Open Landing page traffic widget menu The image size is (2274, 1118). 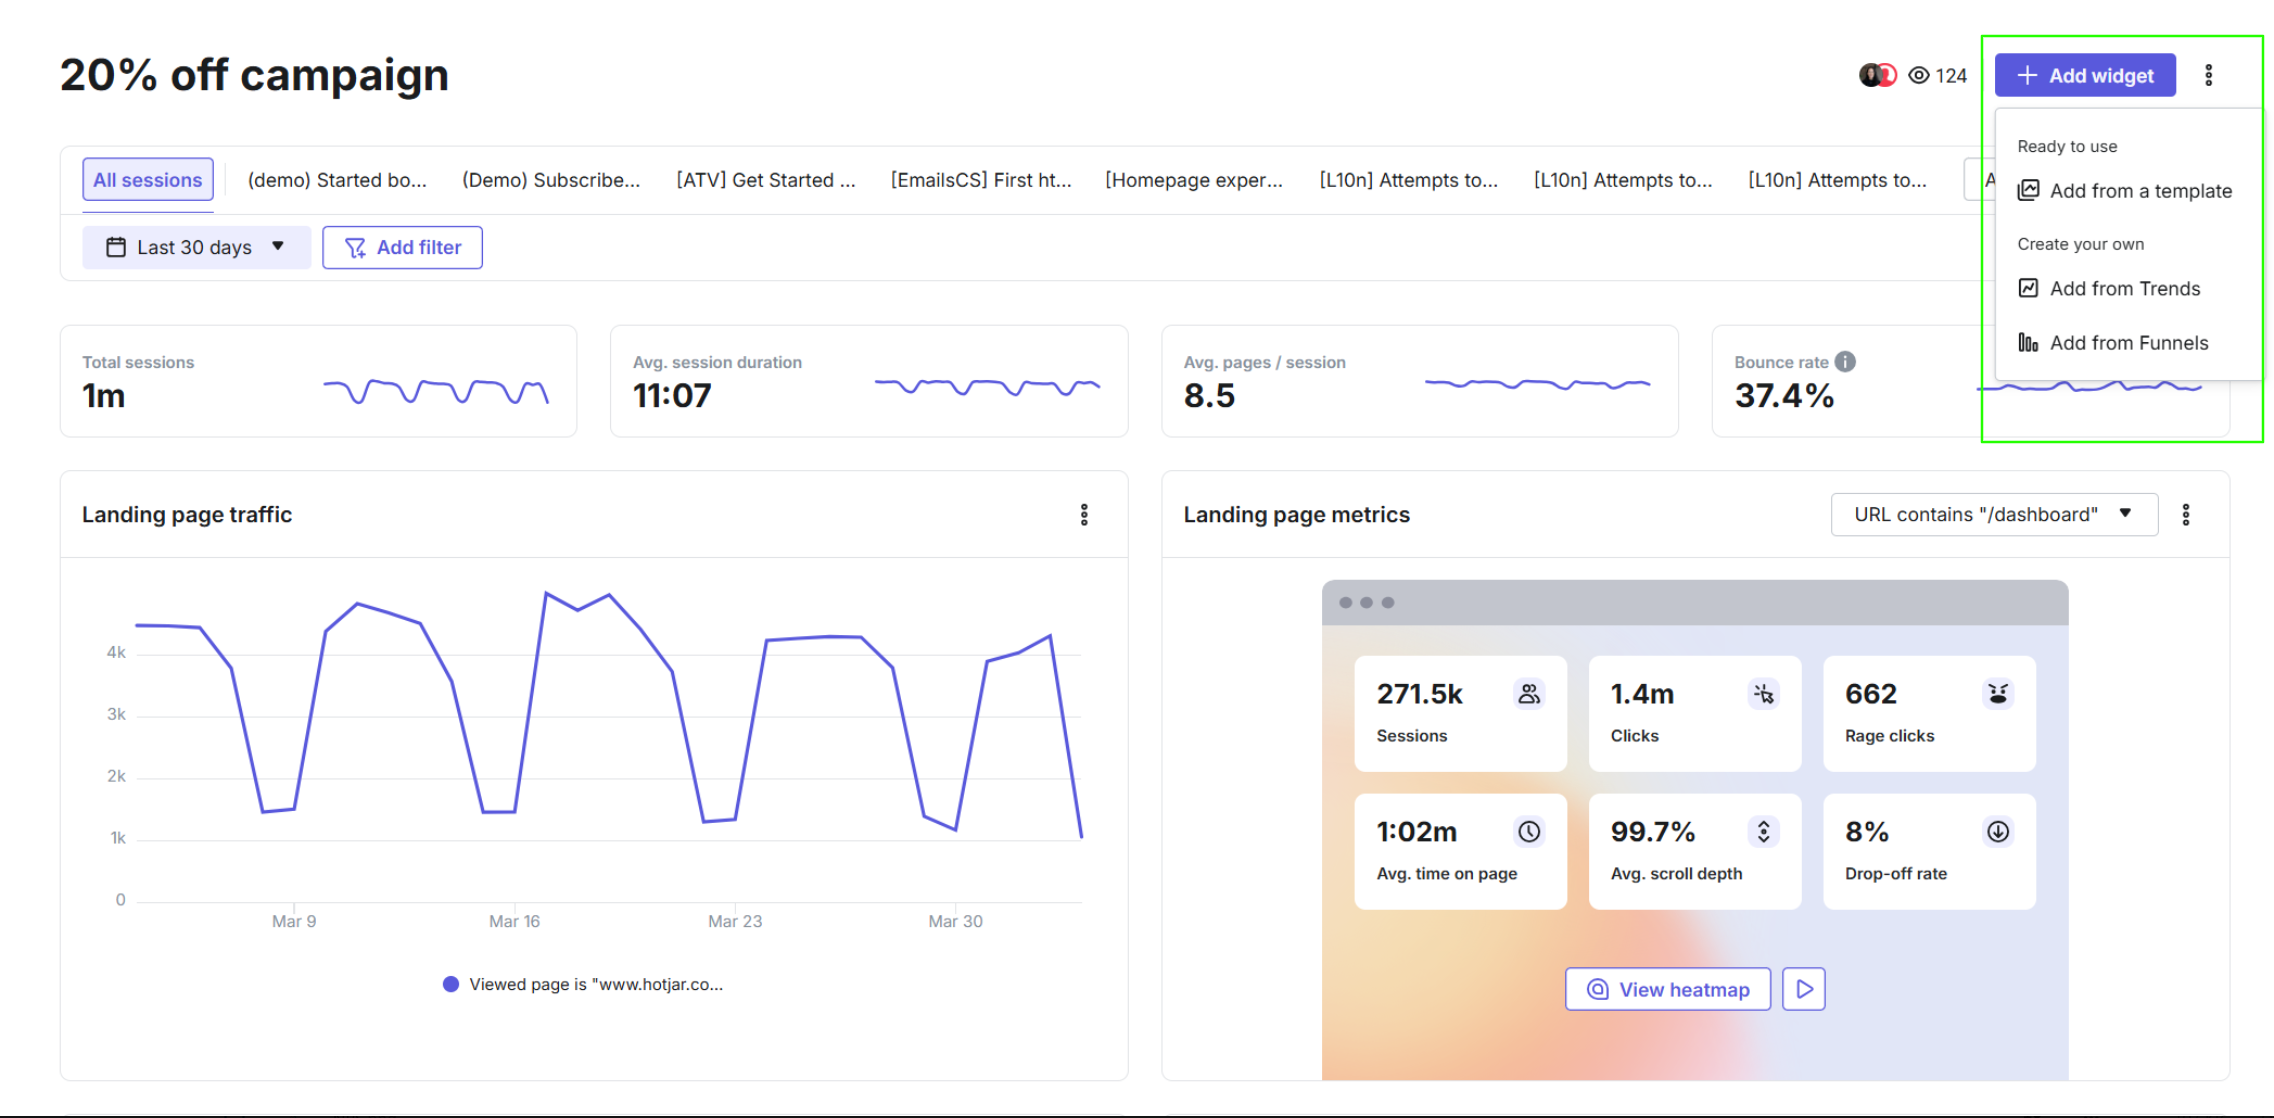1083,515
